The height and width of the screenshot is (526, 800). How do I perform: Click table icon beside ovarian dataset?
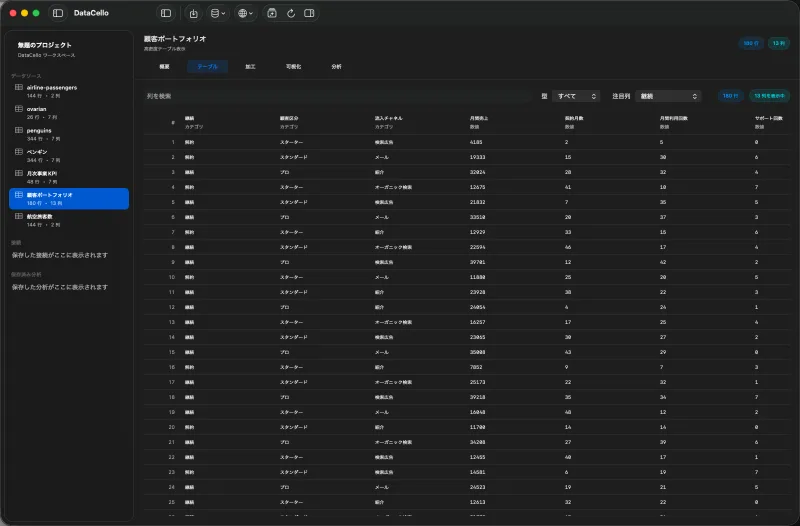(19, 109)
